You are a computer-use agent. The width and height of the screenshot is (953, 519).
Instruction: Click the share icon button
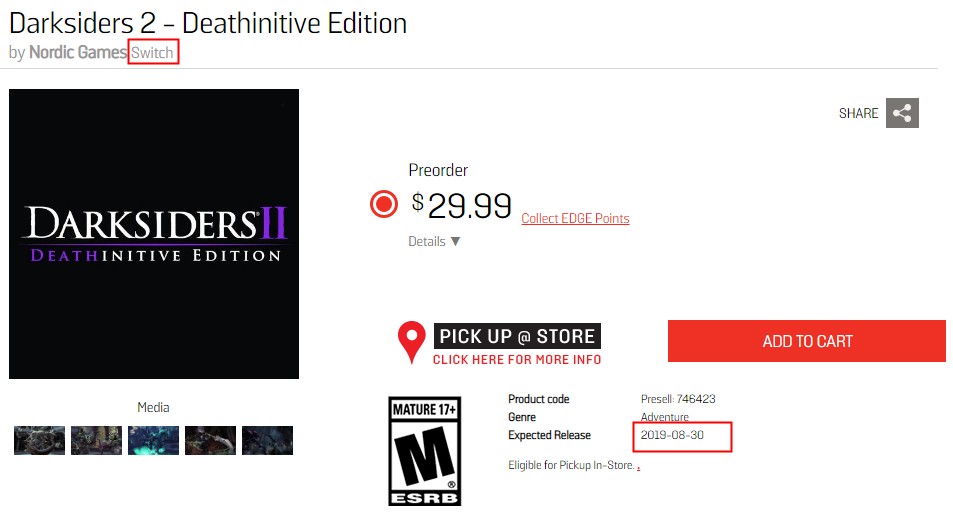pyautogui.click(x=902, y=113)
